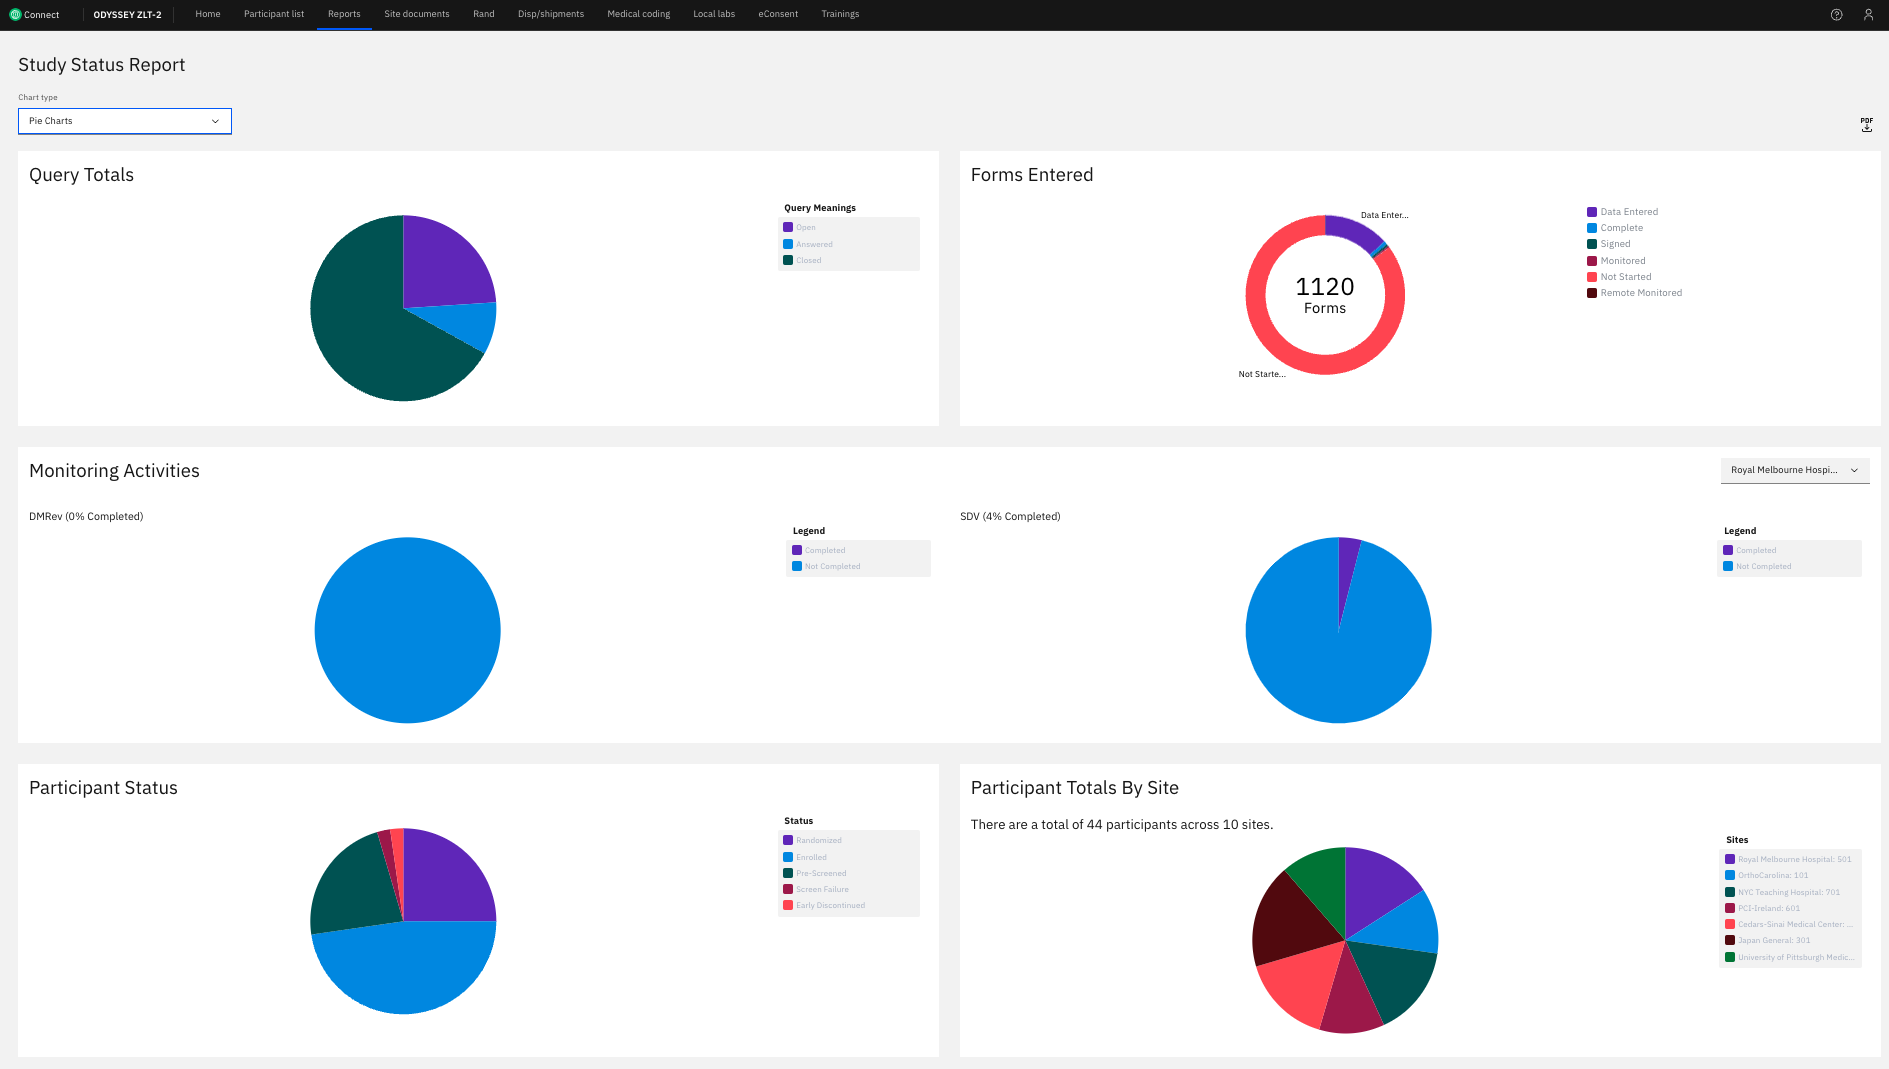Toggle Screen Failure status legend entry
The image size is (1889, 1069).
(x=816, y=889)
